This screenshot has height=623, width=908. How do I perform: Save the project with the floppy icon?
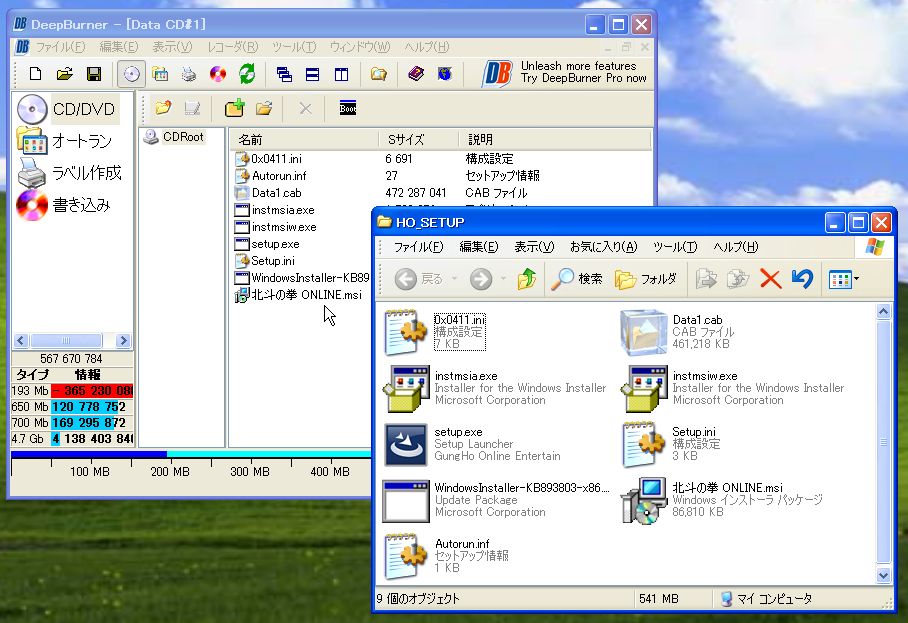pyautogui.click(x=94, y=74)
